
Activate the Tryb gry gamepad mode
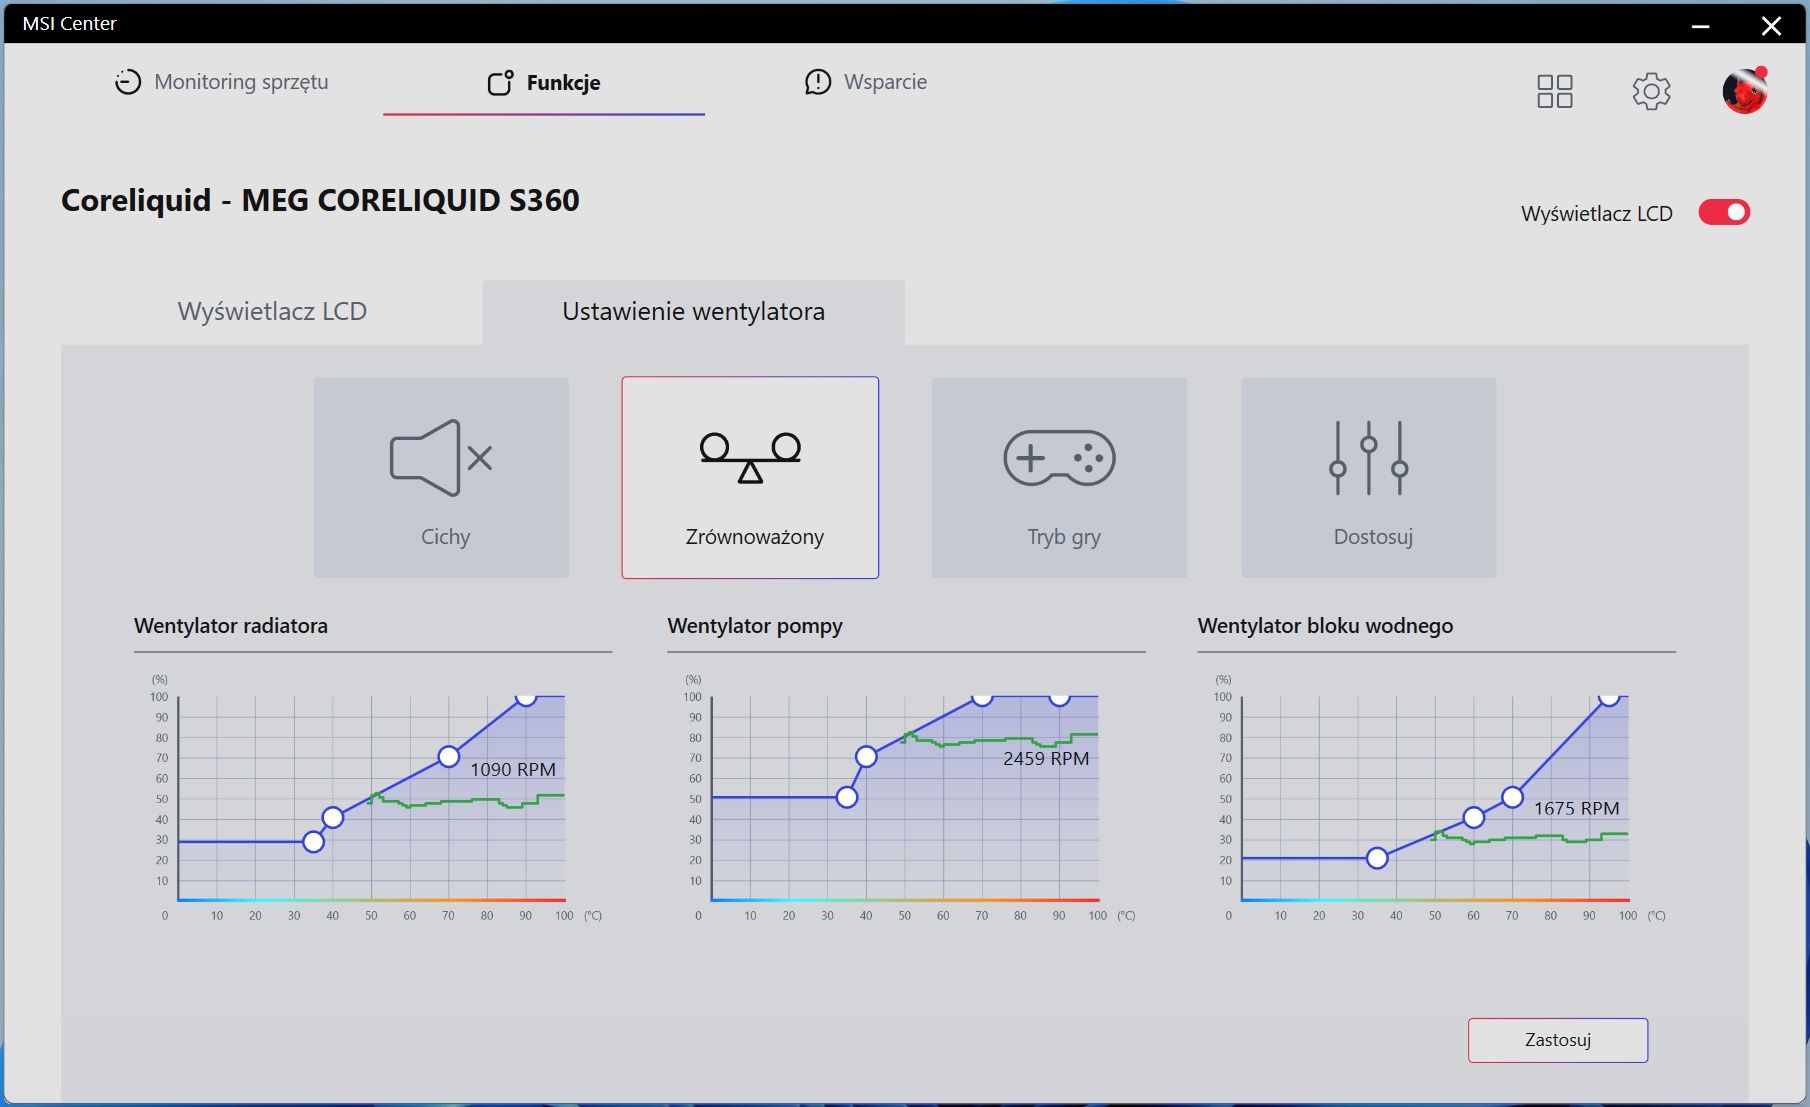1059,477
